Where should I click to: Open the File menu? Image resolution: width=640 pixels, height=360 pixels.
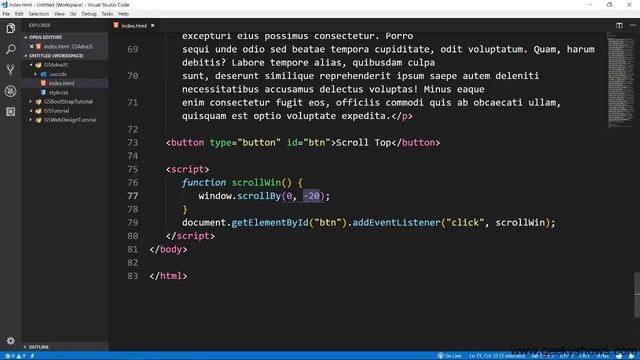tap(6, 14)
